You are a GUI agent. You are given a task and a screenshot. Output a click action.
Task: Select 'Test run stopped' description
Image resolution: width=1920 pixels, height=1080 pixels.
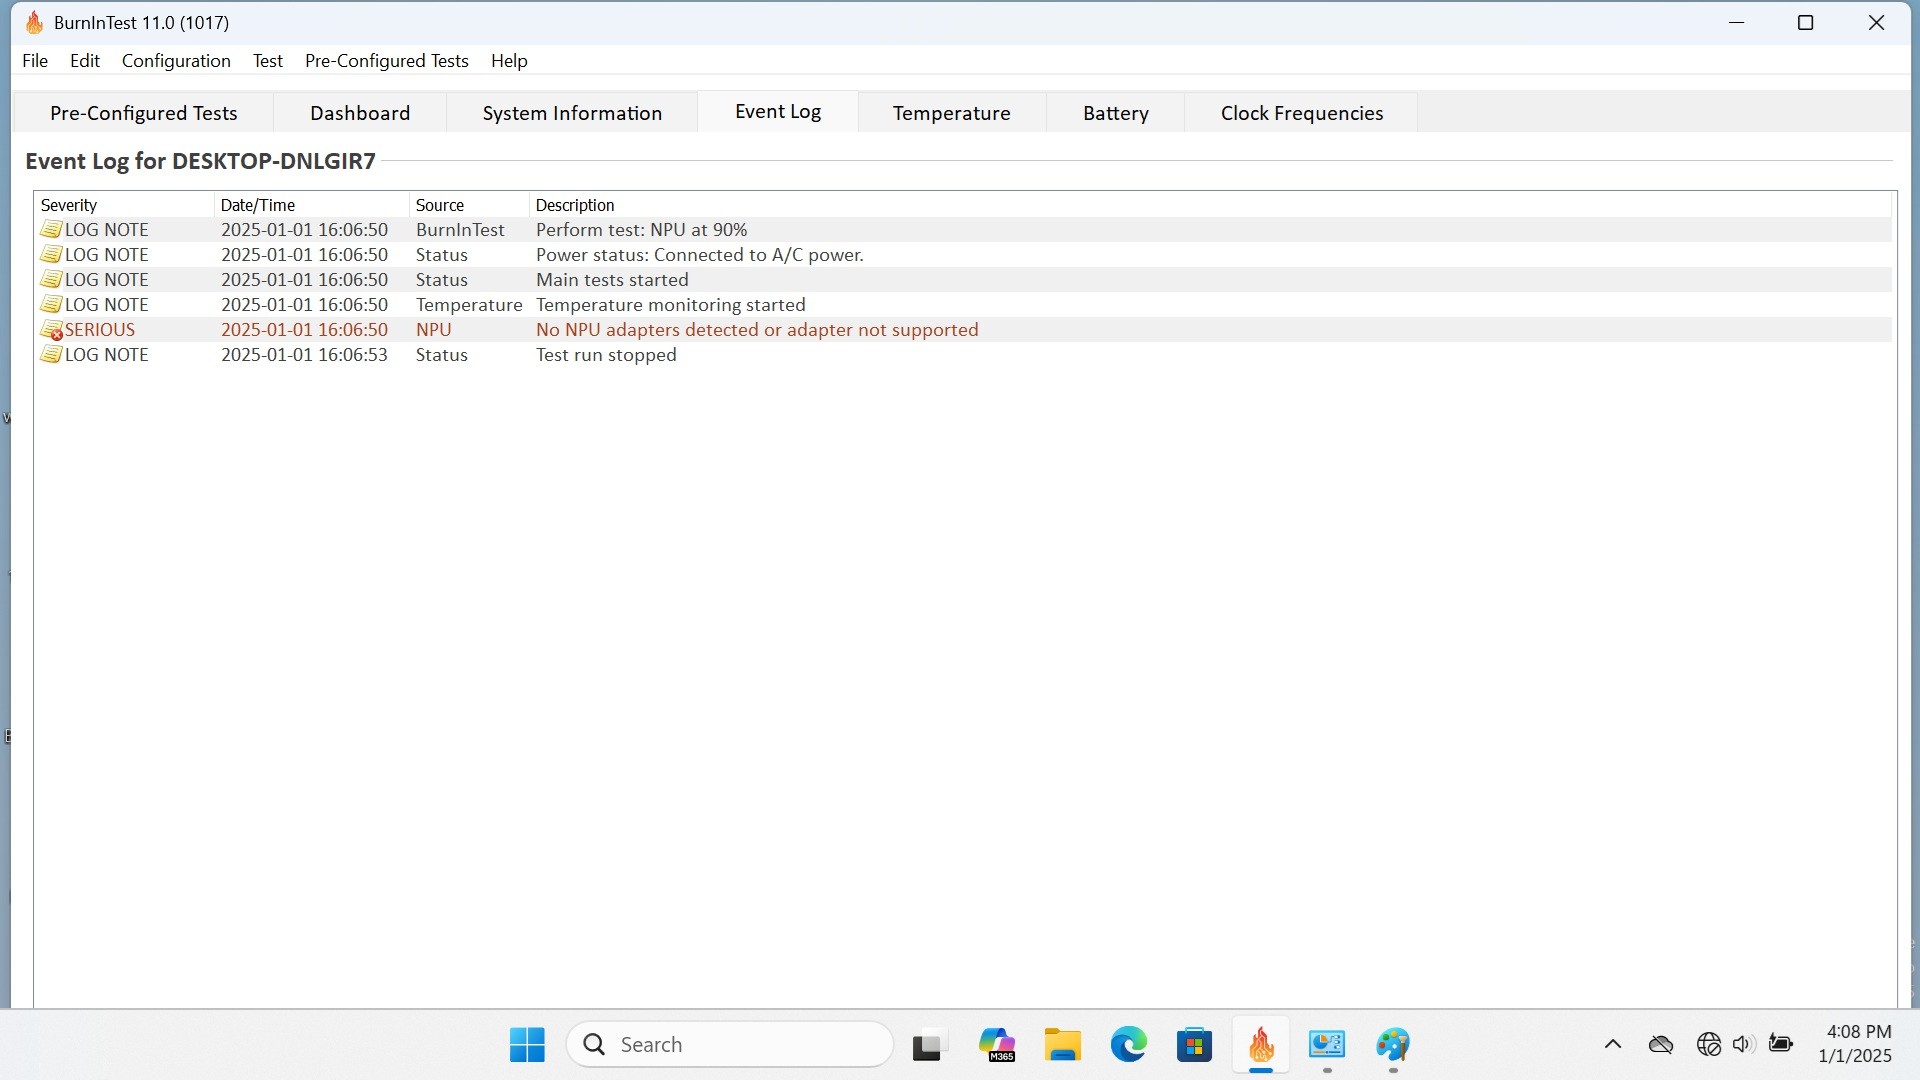coord(606,355)
